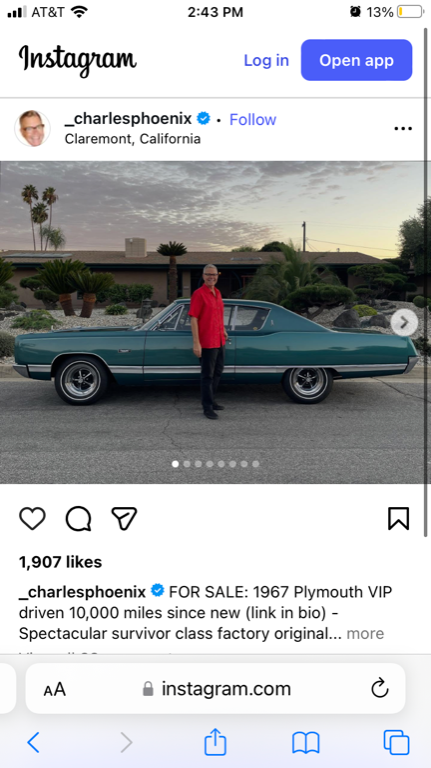Follow the _charlesphoenix account
The height and width of the screenshot is (768, 431).
point(253,119)
